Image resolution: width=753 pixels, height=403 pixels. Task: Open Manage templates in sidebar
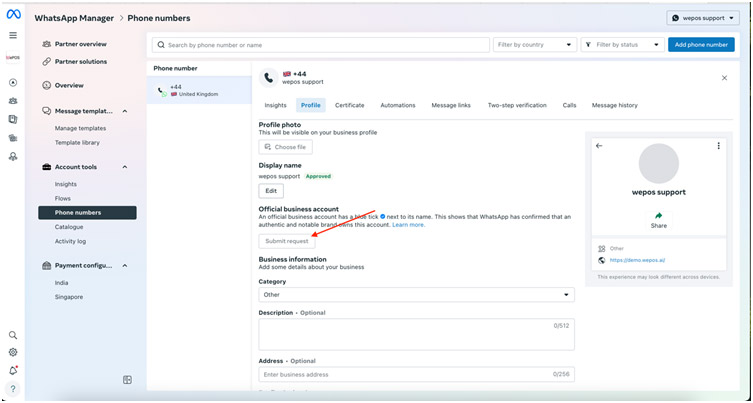click(x=80, y=128)
